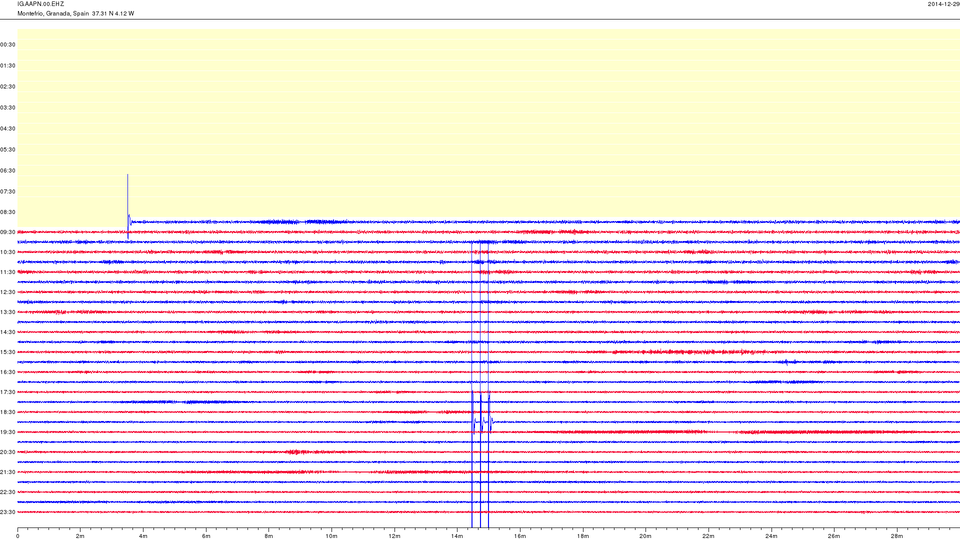Screen dimensions: 960x540
Task: Click the 08:30 time label
Action: coord(8,212)
